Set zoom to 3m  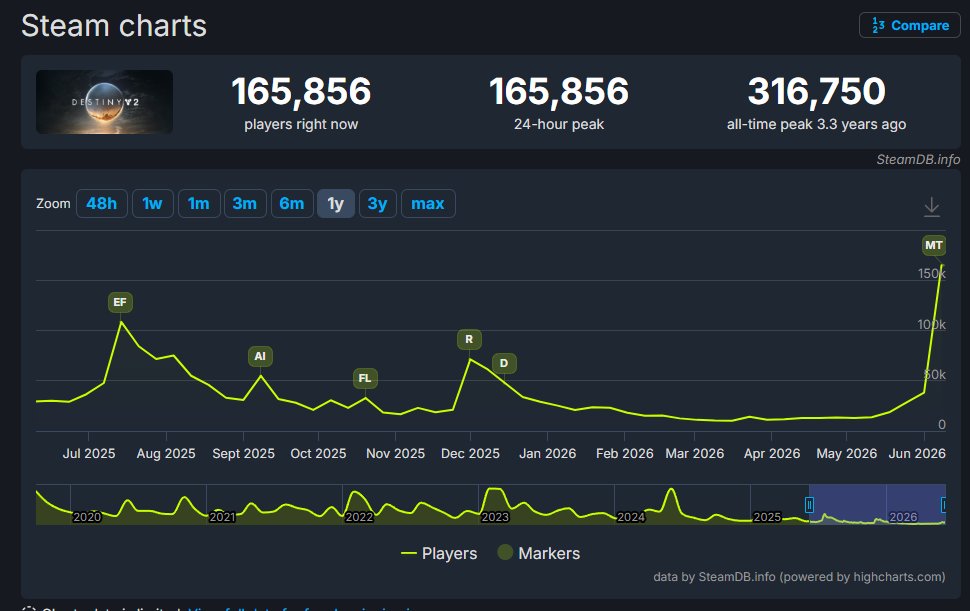click(x=245, y=203)
